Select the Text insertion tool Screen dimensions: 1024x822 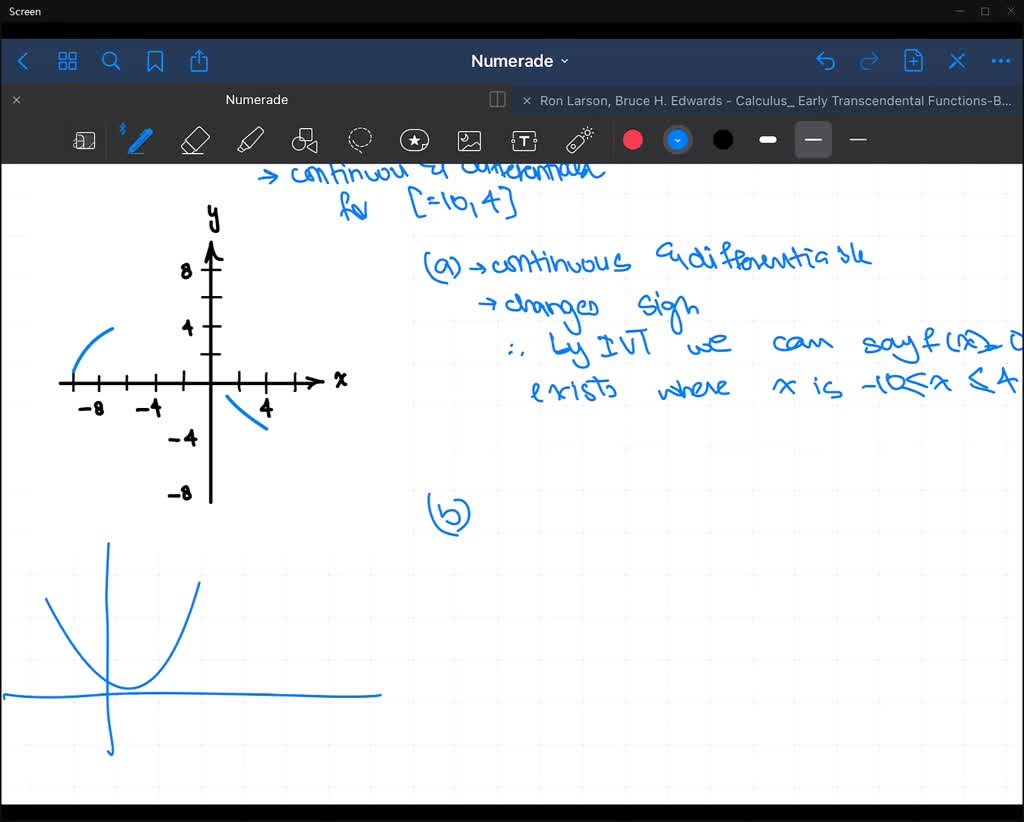pyautogui.click(x=523, y=140)
